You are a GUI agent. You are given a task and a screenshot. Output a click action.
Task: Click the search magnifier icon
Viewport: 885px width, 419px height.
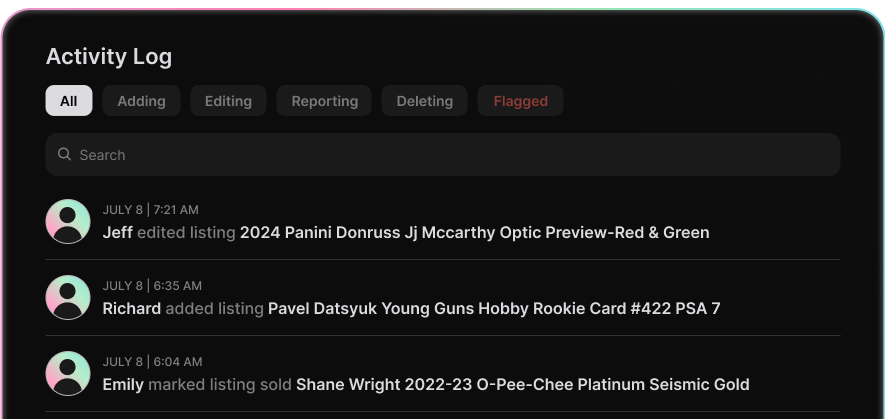click(x=64, y=155)
